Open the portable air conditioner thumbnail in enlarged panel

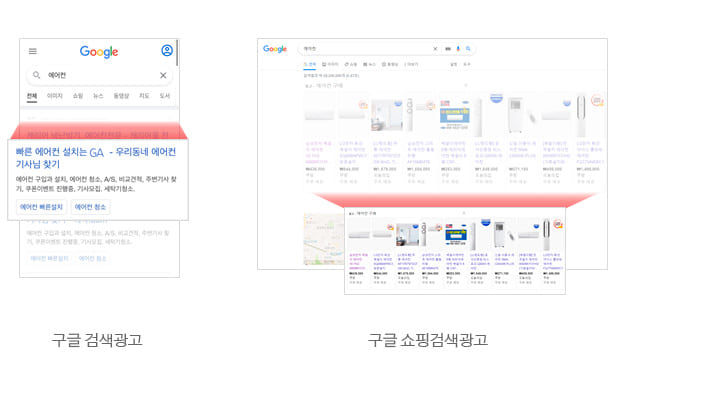[x=504, y=234]
